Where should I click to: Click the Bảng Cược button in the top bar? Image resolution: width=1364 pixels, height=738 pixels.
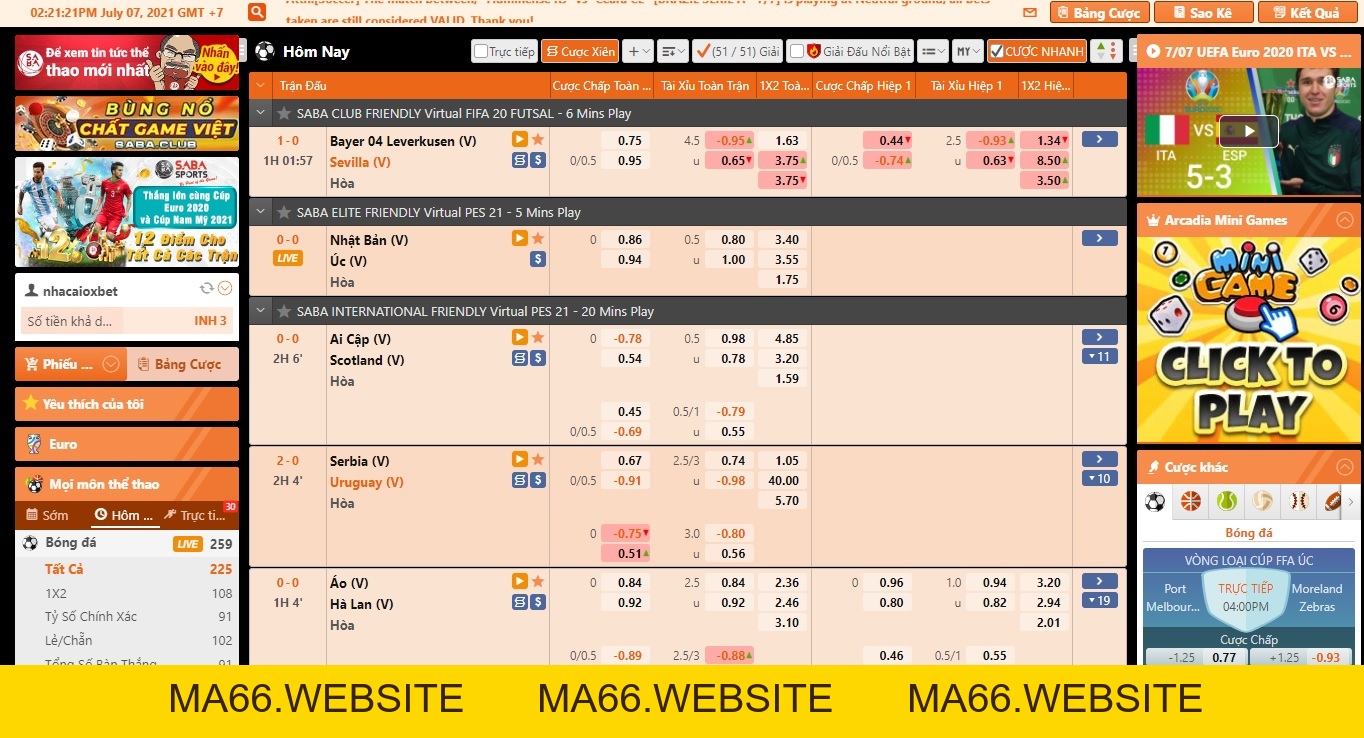[x=1099, y=13]
